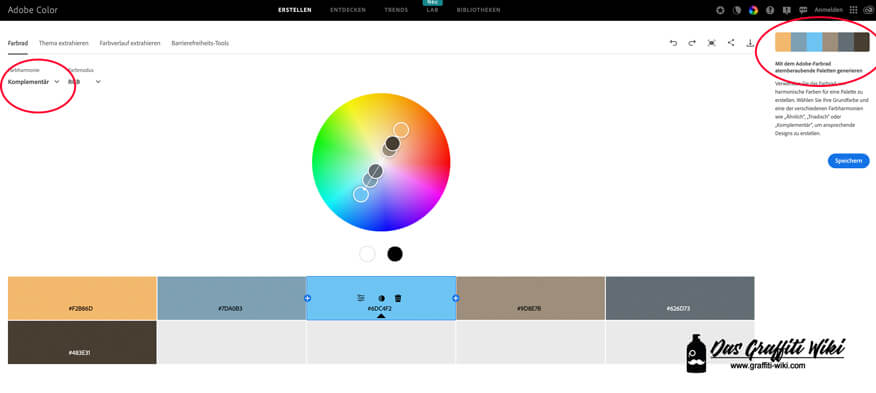Select the #626D73 slate swatch
Image resolution: width=876 pixels, height=393 pixels.
[x=680, y=298]
